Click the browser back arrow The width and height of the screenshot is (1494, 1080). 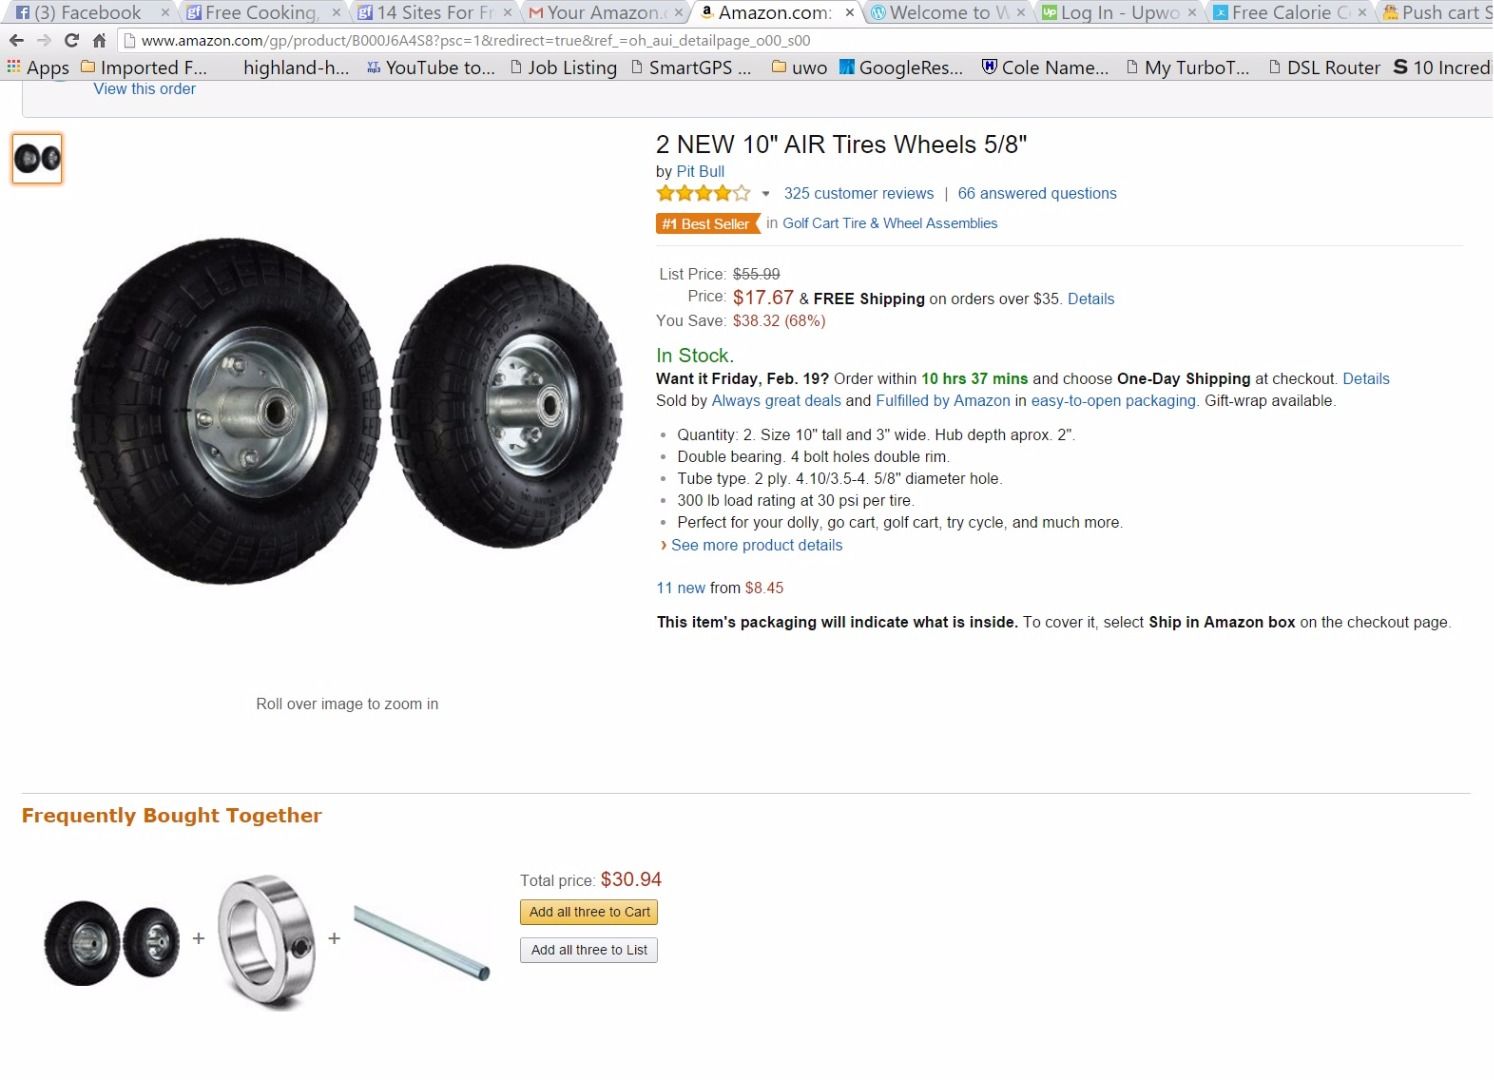pos(16,40)
